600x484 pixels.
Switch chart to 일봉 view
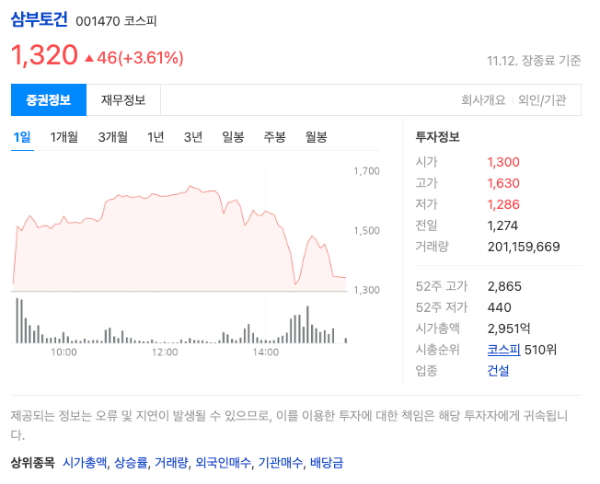233,137
